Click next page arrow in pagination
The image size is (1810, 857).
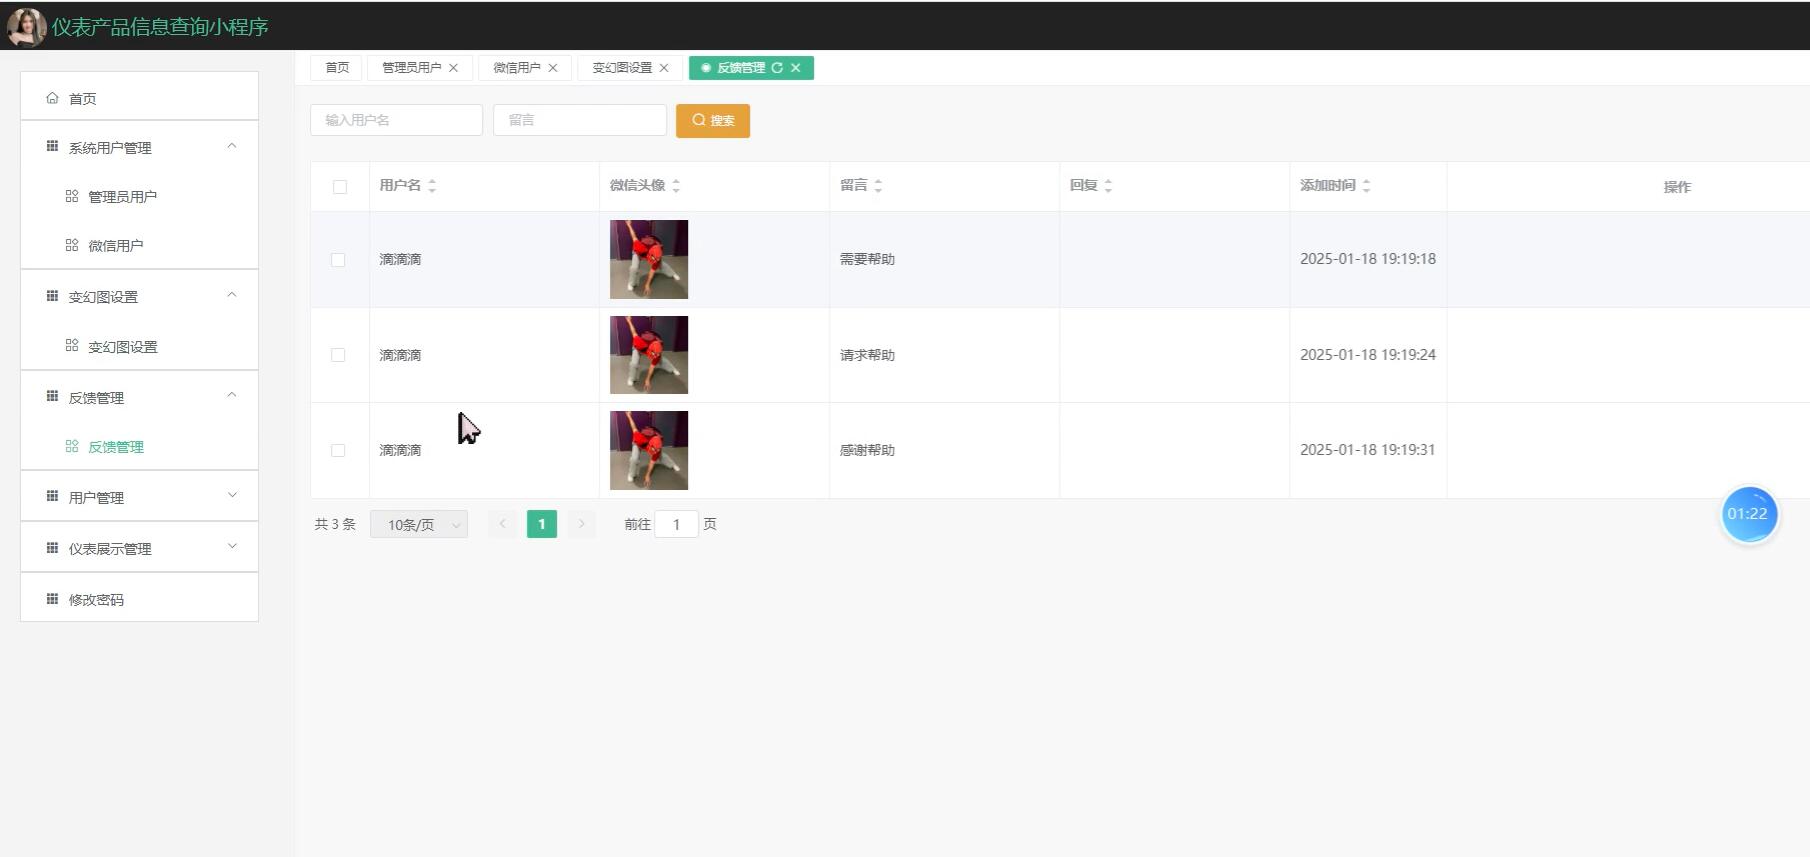point(581,524)
